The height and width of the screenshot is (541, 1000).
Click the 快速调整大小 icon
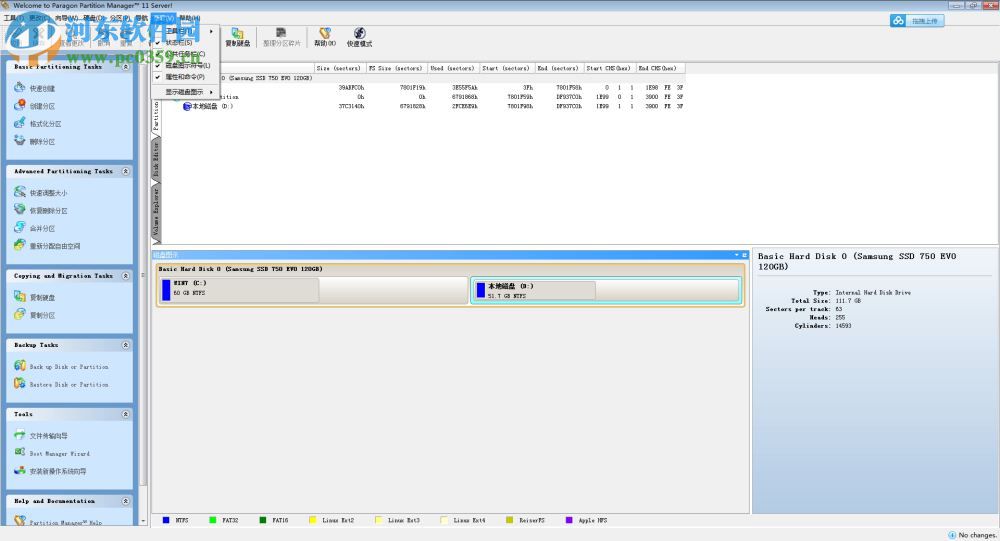[20, 191]
